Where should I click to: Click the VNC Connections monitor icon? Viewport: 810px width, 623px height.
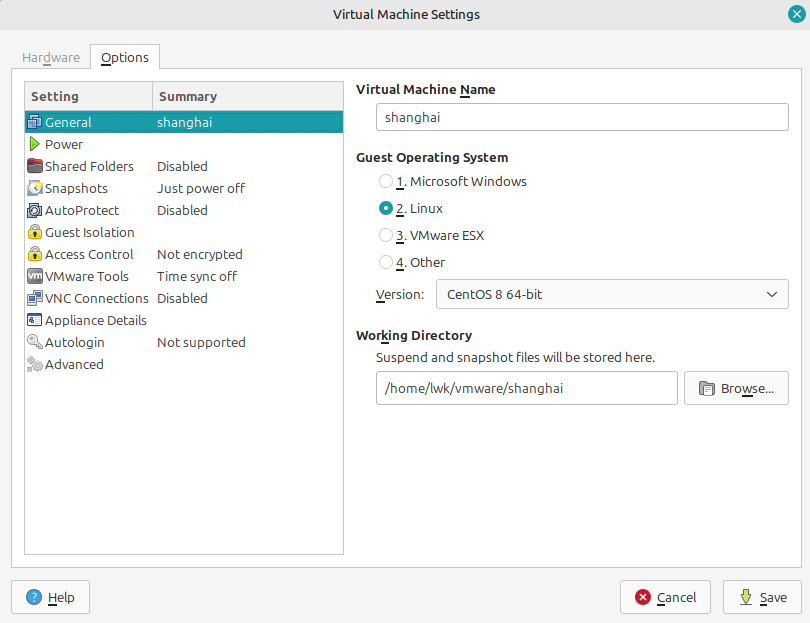[x=35, y=298]
